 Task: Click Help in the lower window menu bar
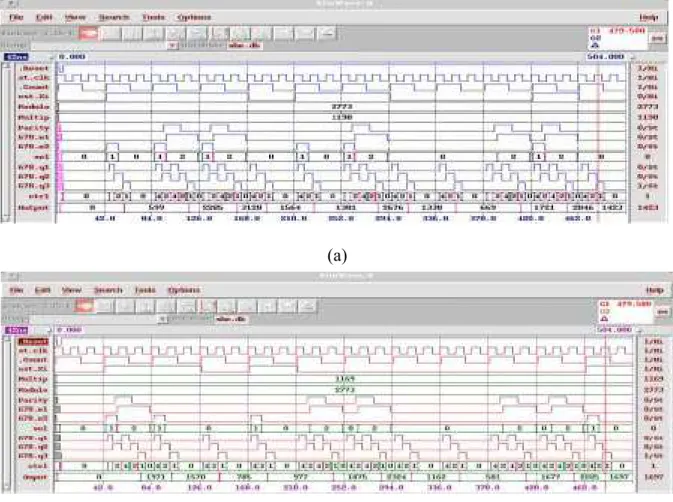[x=655, y=290]
